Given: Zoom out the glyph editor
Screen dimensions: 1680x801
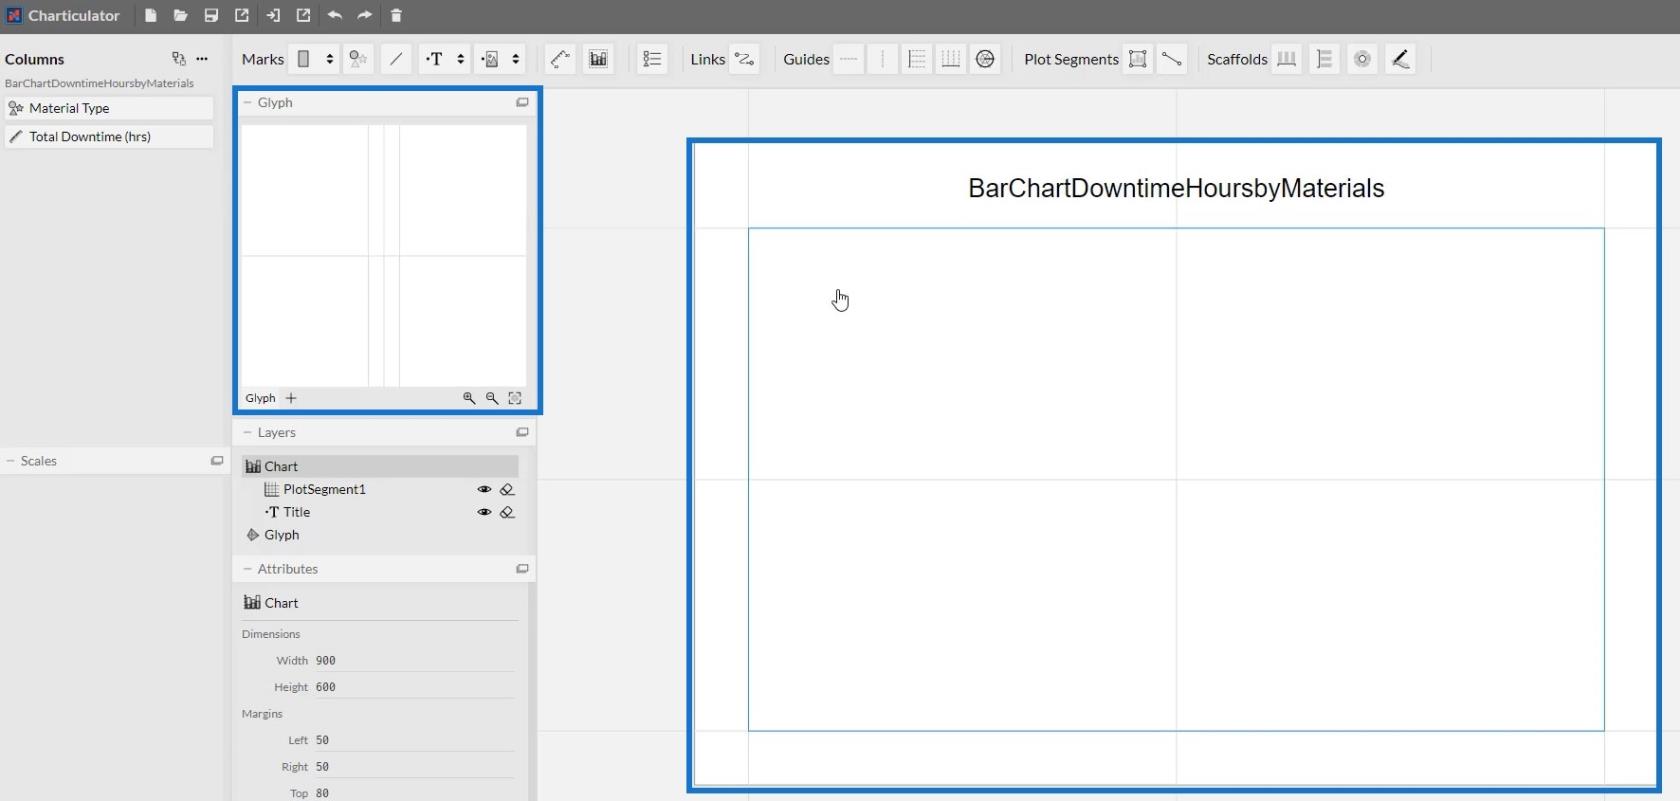Looking at the screenshot, I should 492,398.
